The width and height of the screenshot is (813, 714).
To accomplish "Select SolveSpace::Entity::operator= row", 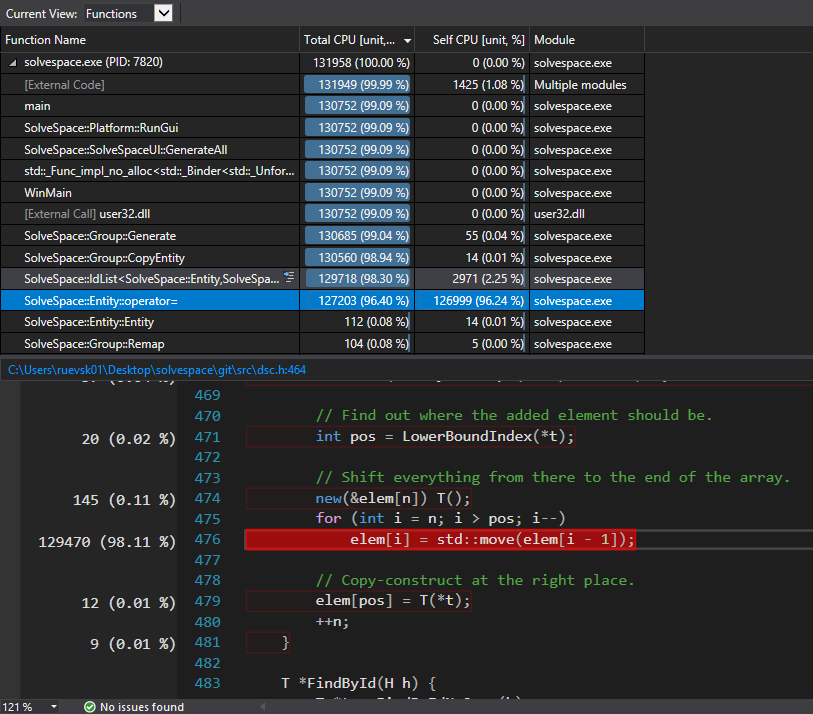I will tap(323, 300).
